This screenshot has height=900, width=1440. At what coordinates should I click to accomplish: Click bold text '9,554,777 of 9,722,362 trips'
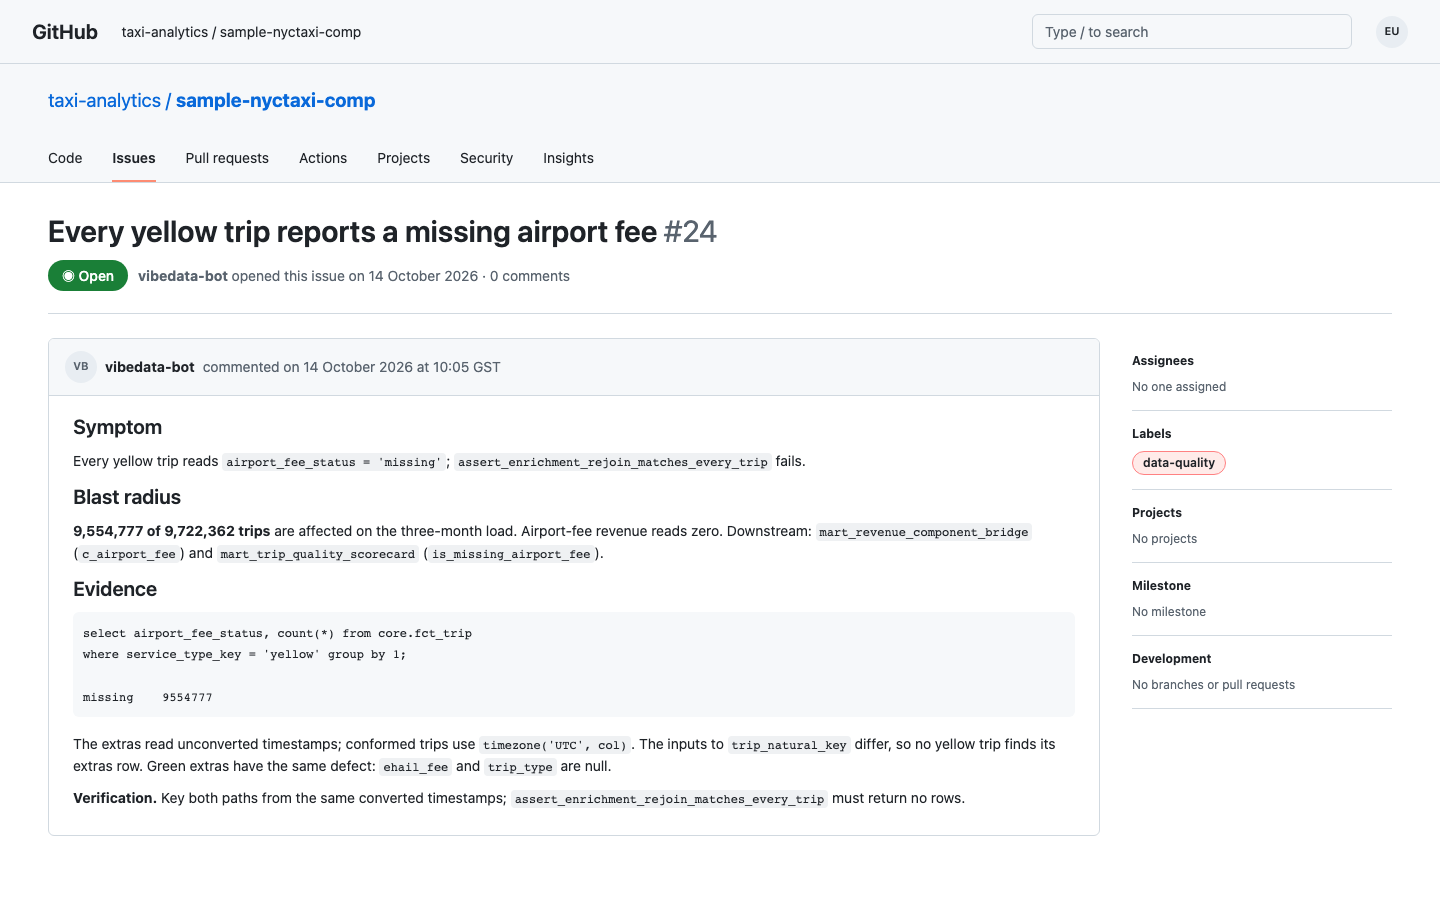click(172, 531)
